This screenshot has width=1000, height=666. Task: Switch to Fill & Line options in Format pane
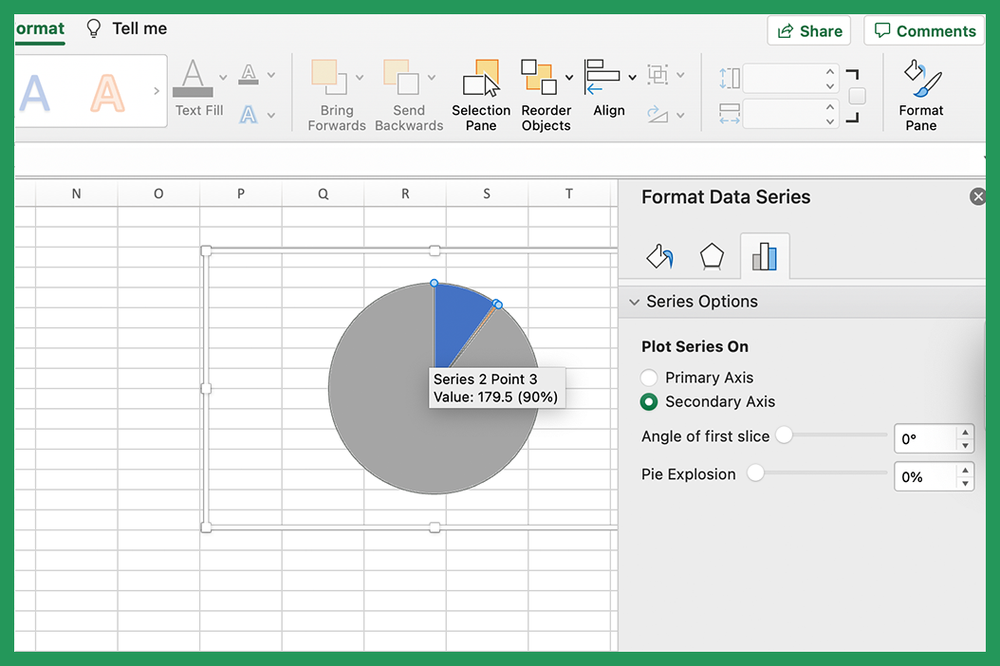click(659, 255)
